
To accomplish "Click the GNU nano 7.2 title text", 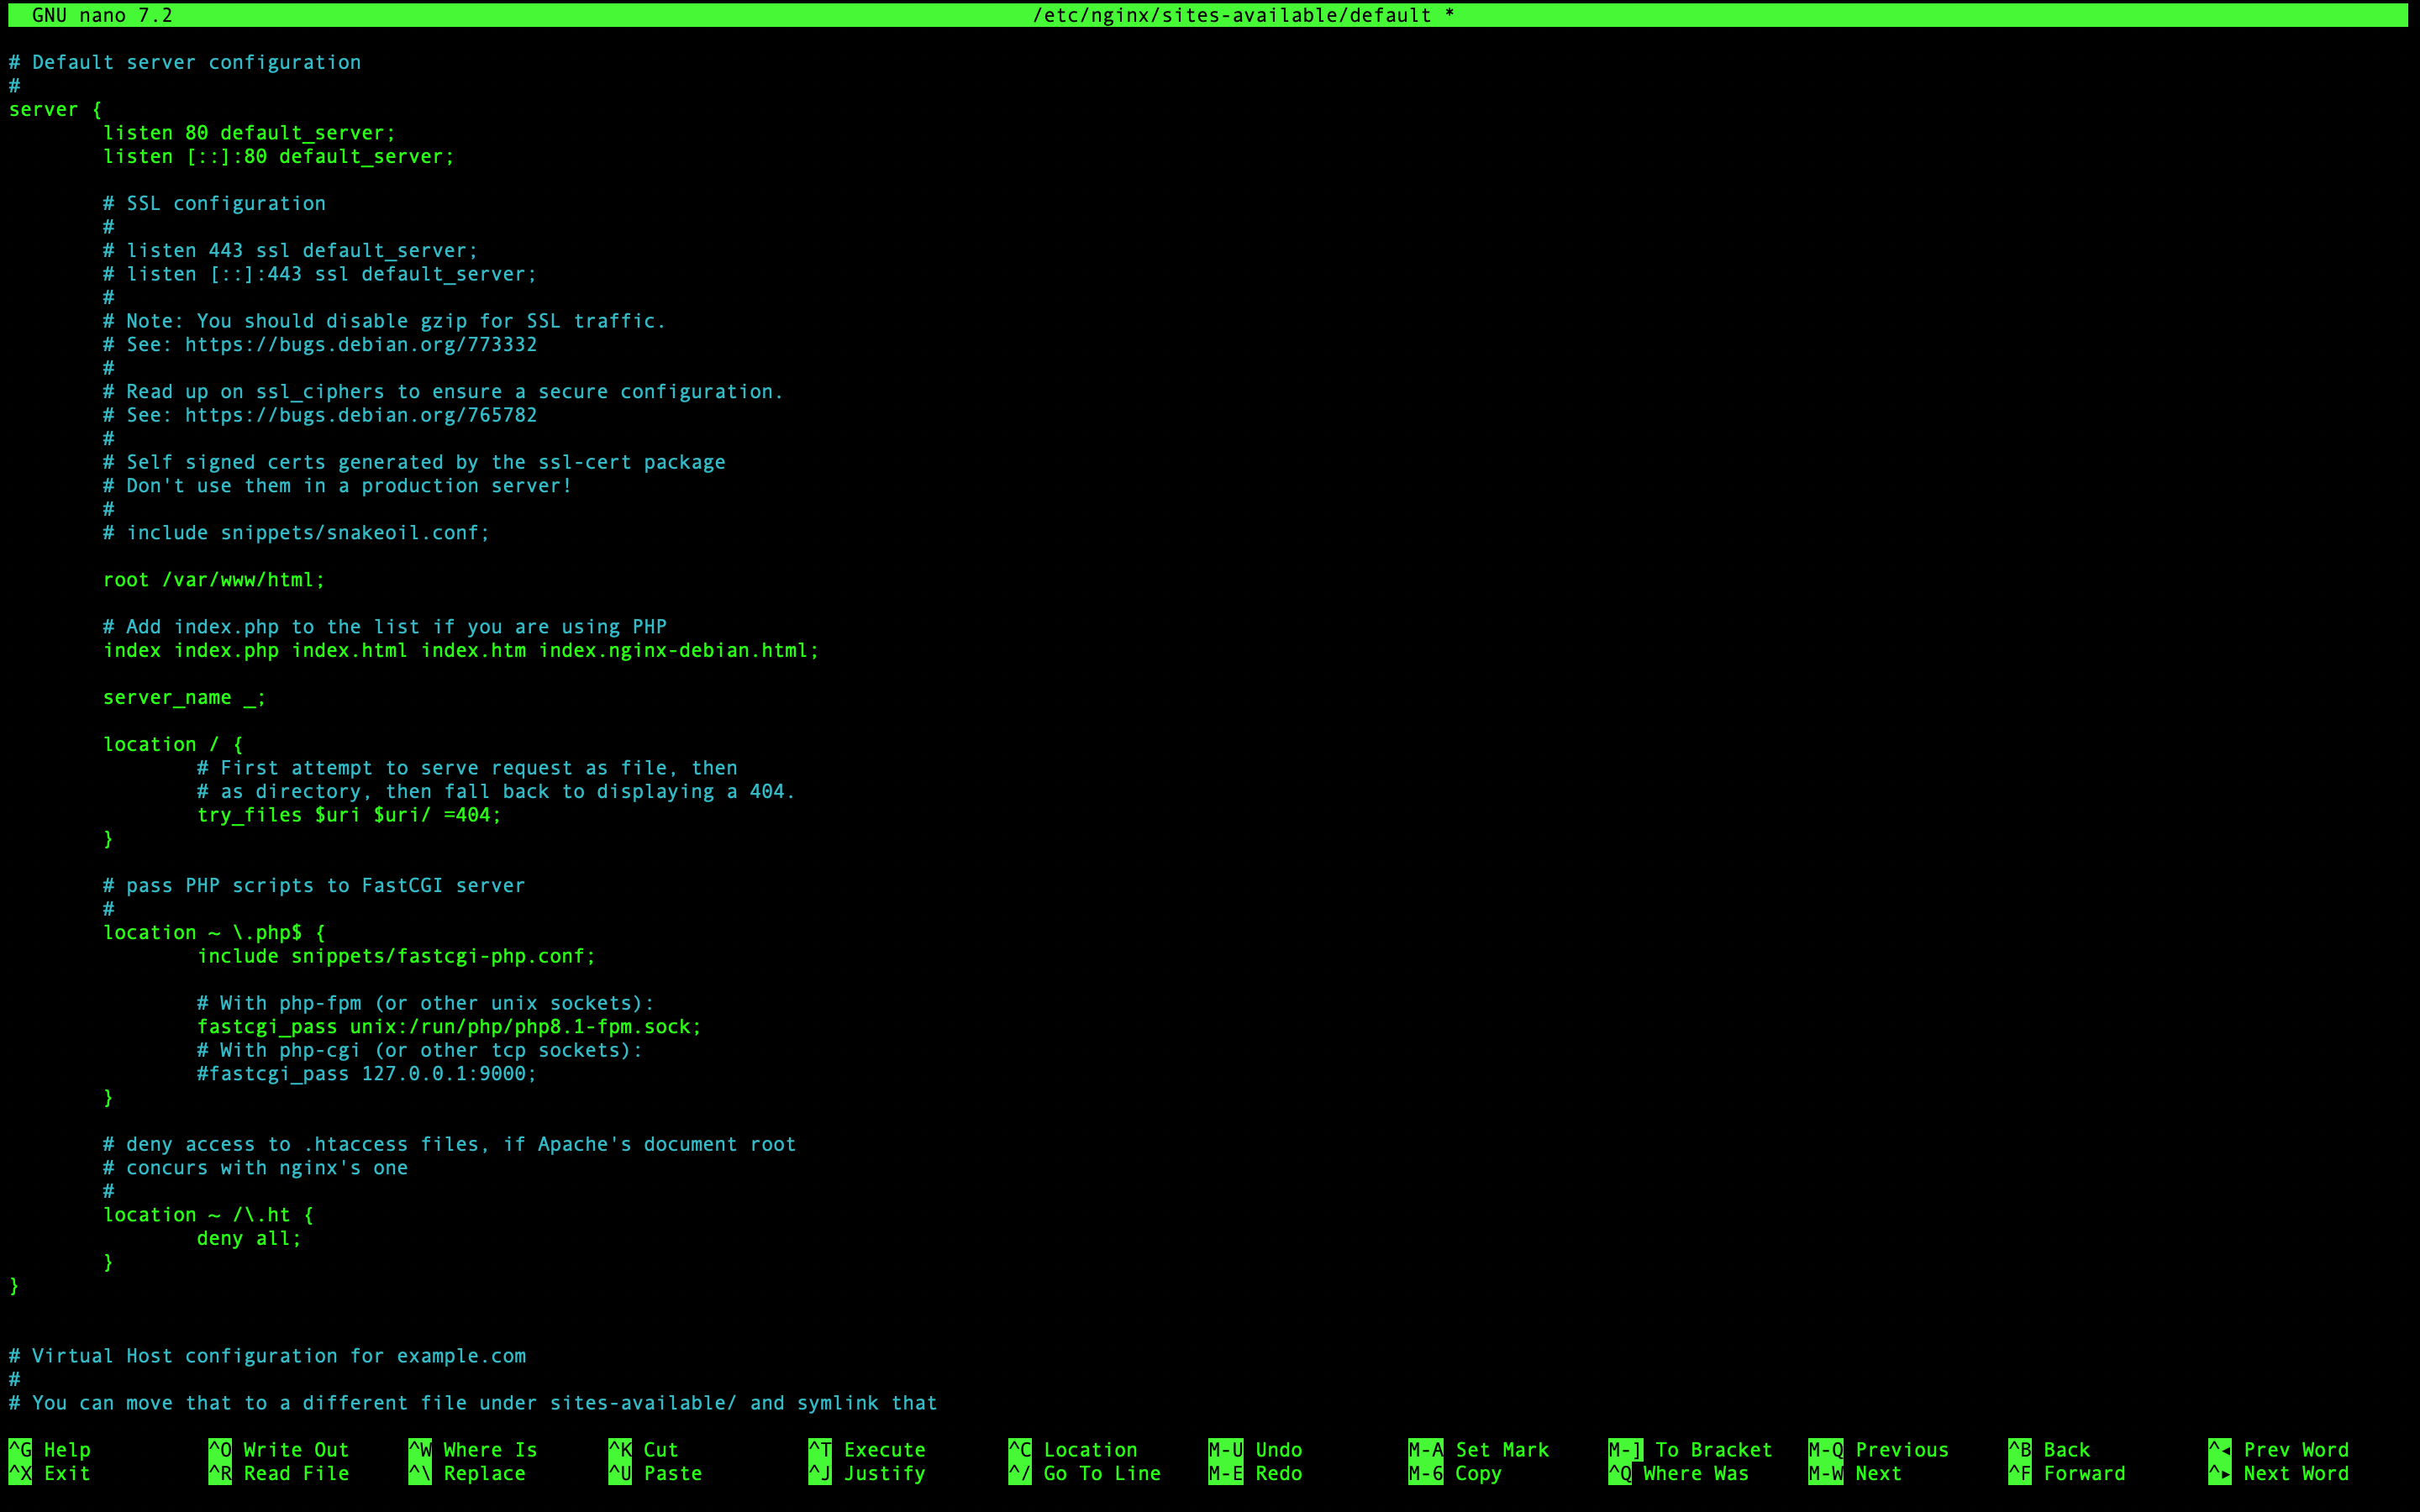I will 102,15.
